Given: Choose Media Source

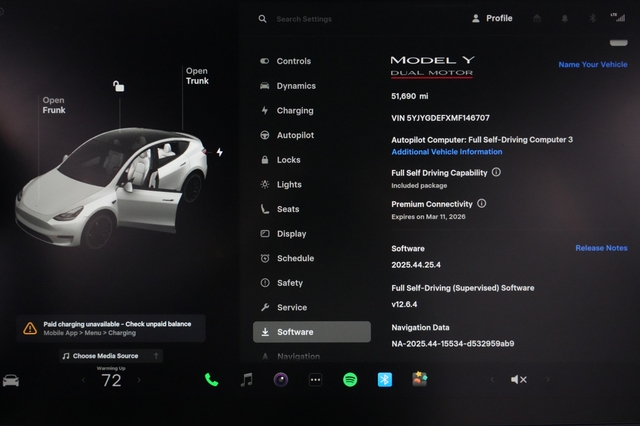Looking at the screenshot, I should point(105,356).
